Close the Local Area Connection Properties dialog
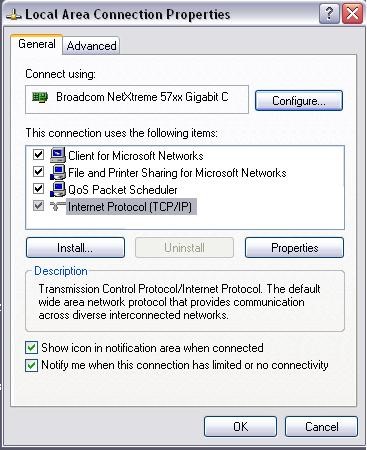367x450 pixels. tap(352, 14)
